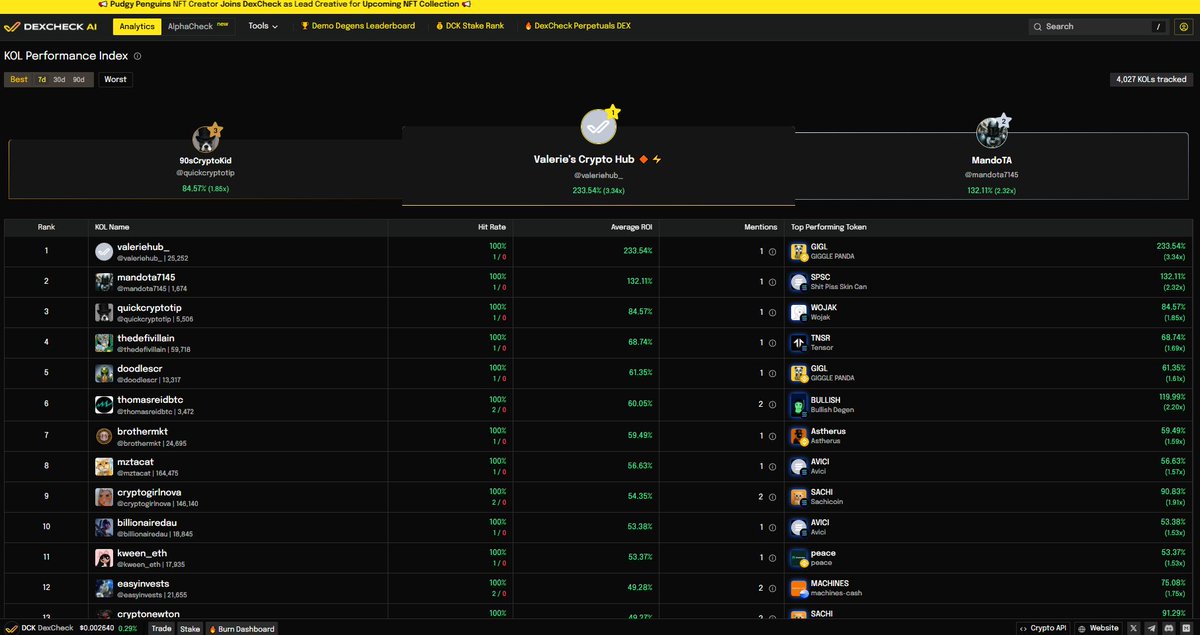Click mentions info icon for valeriehub_ row

point(772,252)
